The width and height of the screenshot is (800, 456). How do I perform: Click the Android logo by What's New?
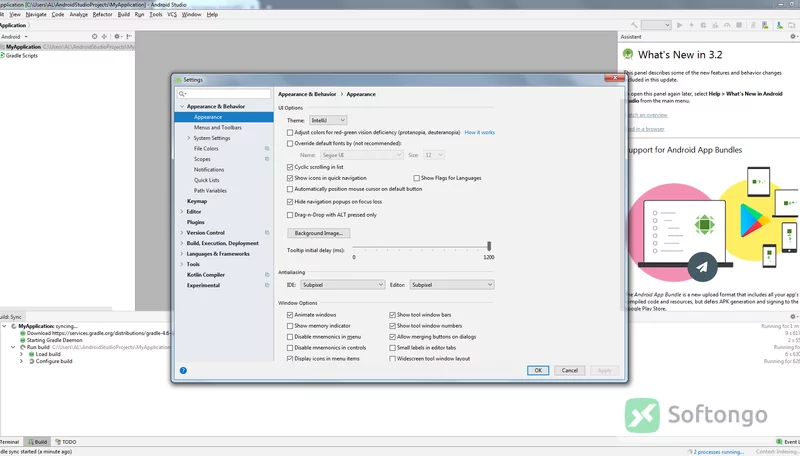pyautogui.click(x=628, y=54)
